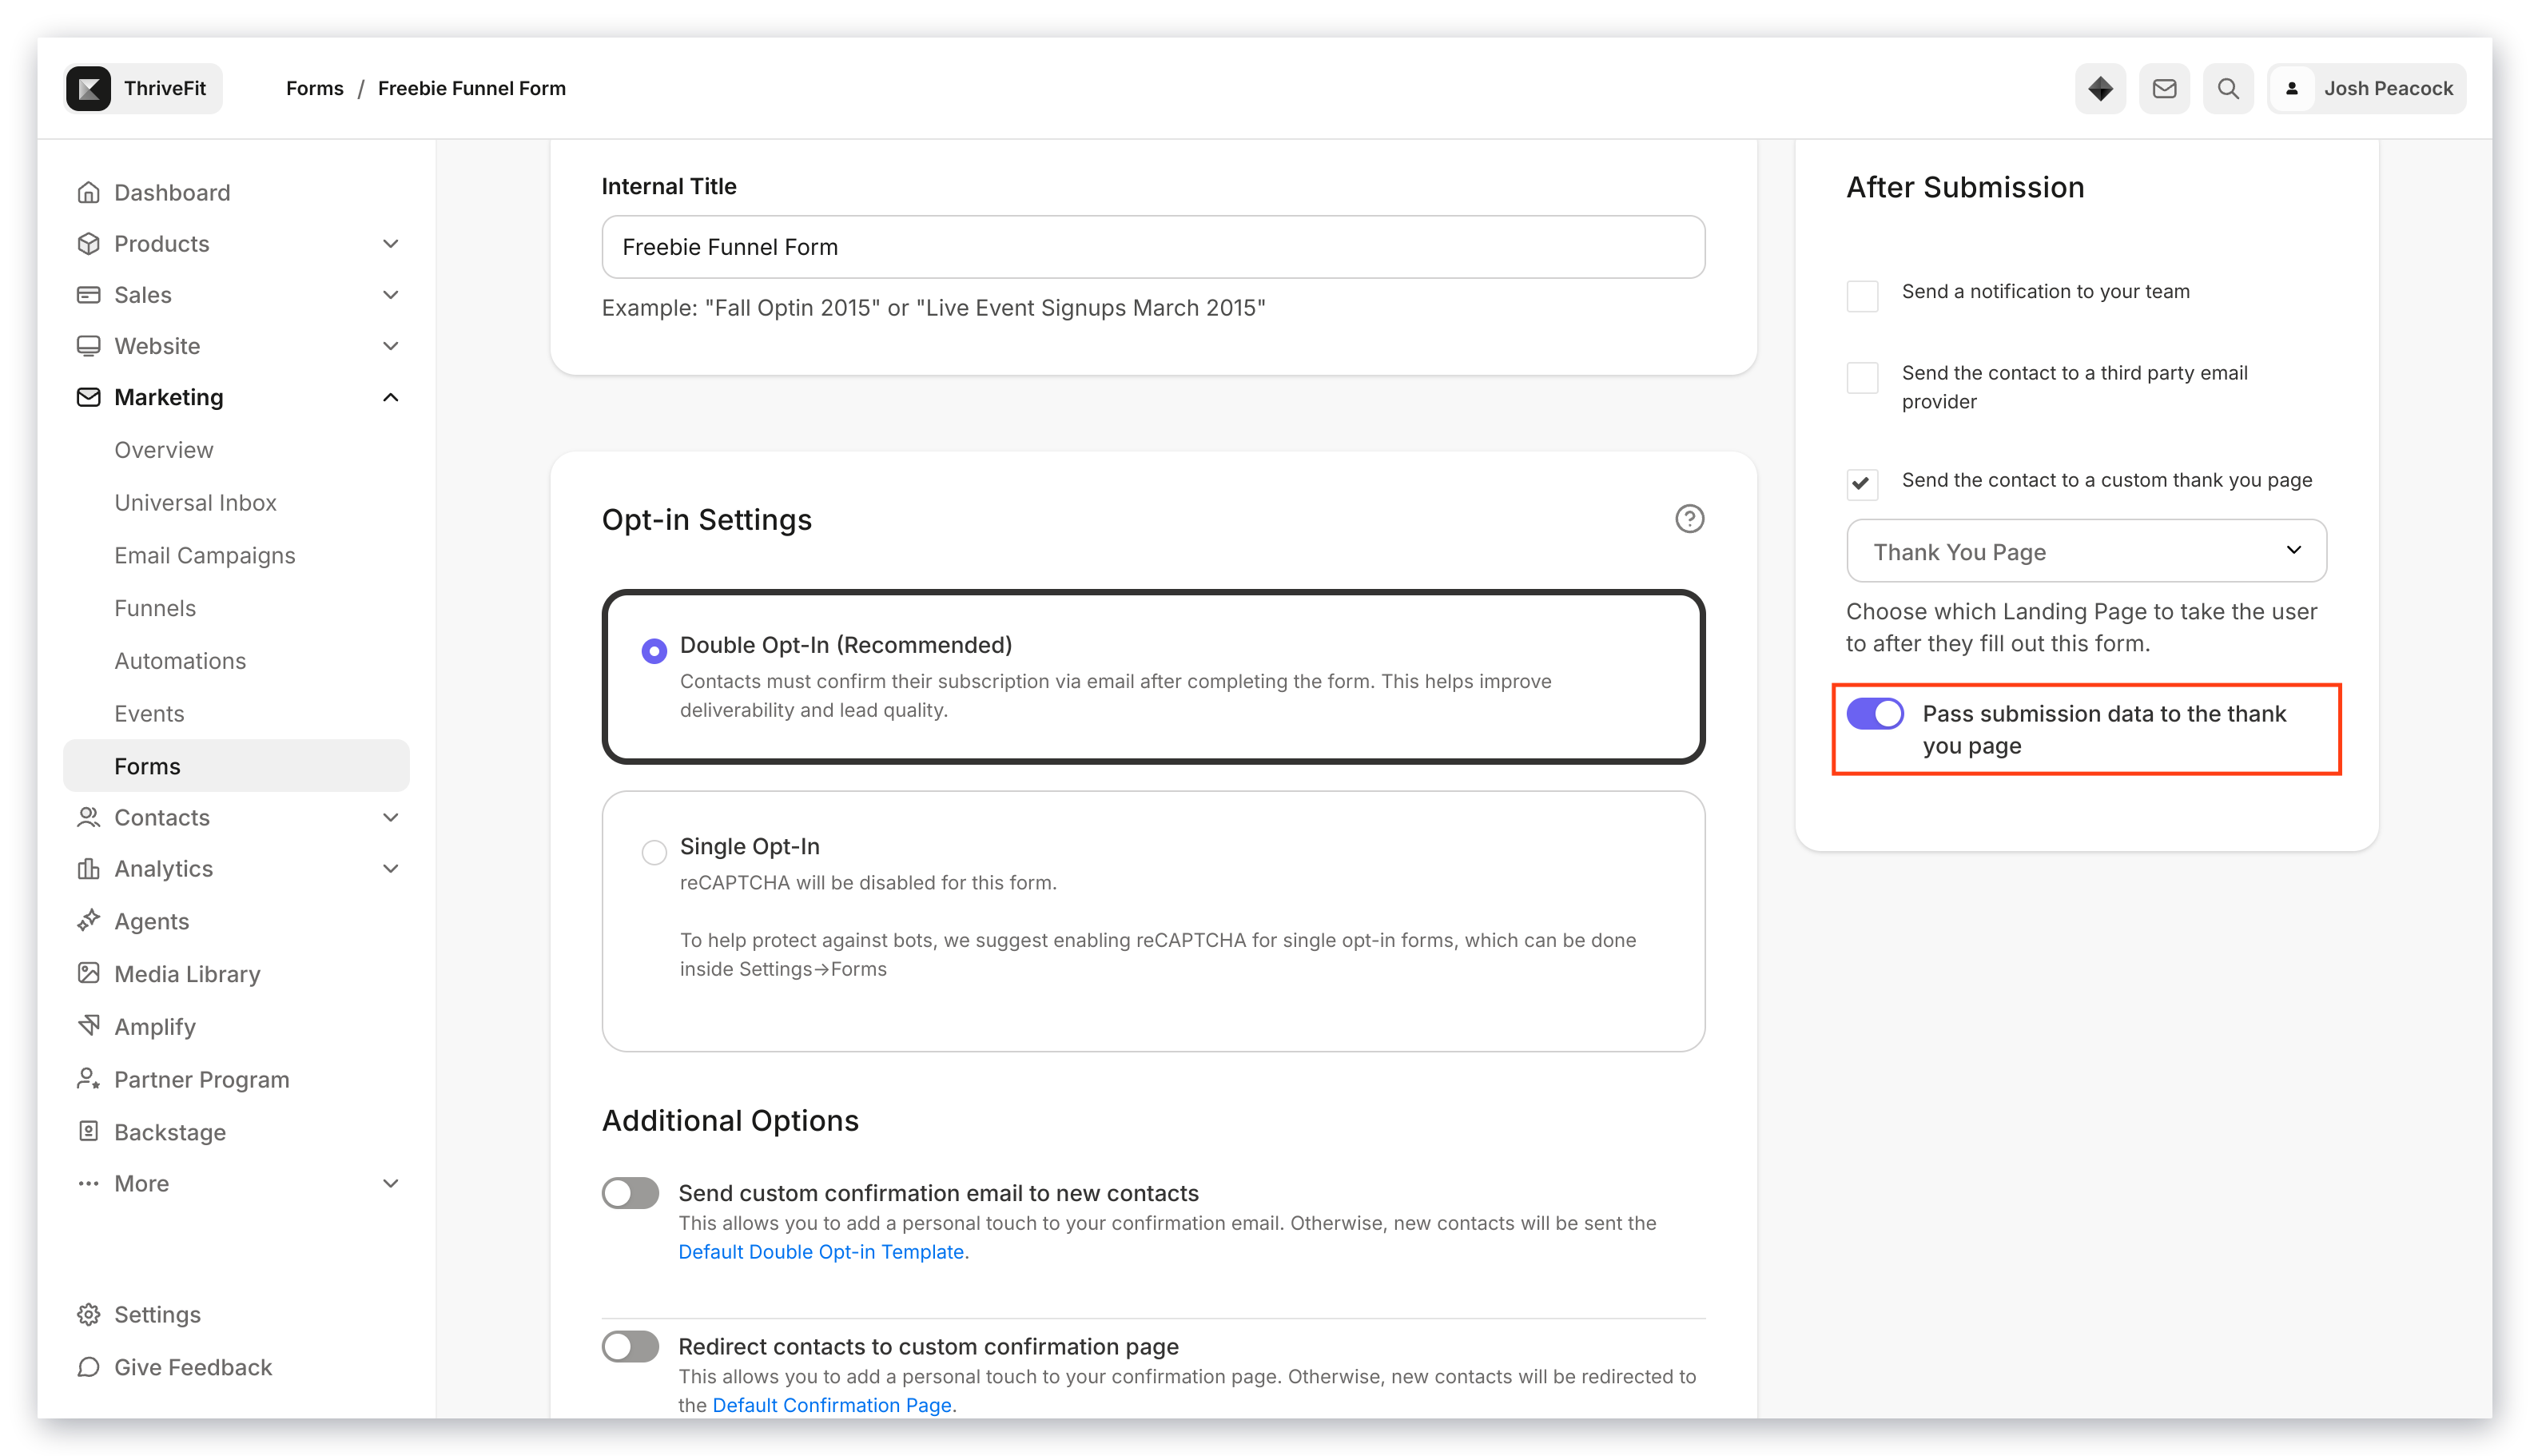This screenshot has width=2530, height=1456.
Task: Open the diamond icon in top bar
Action: pos(2099,88)
